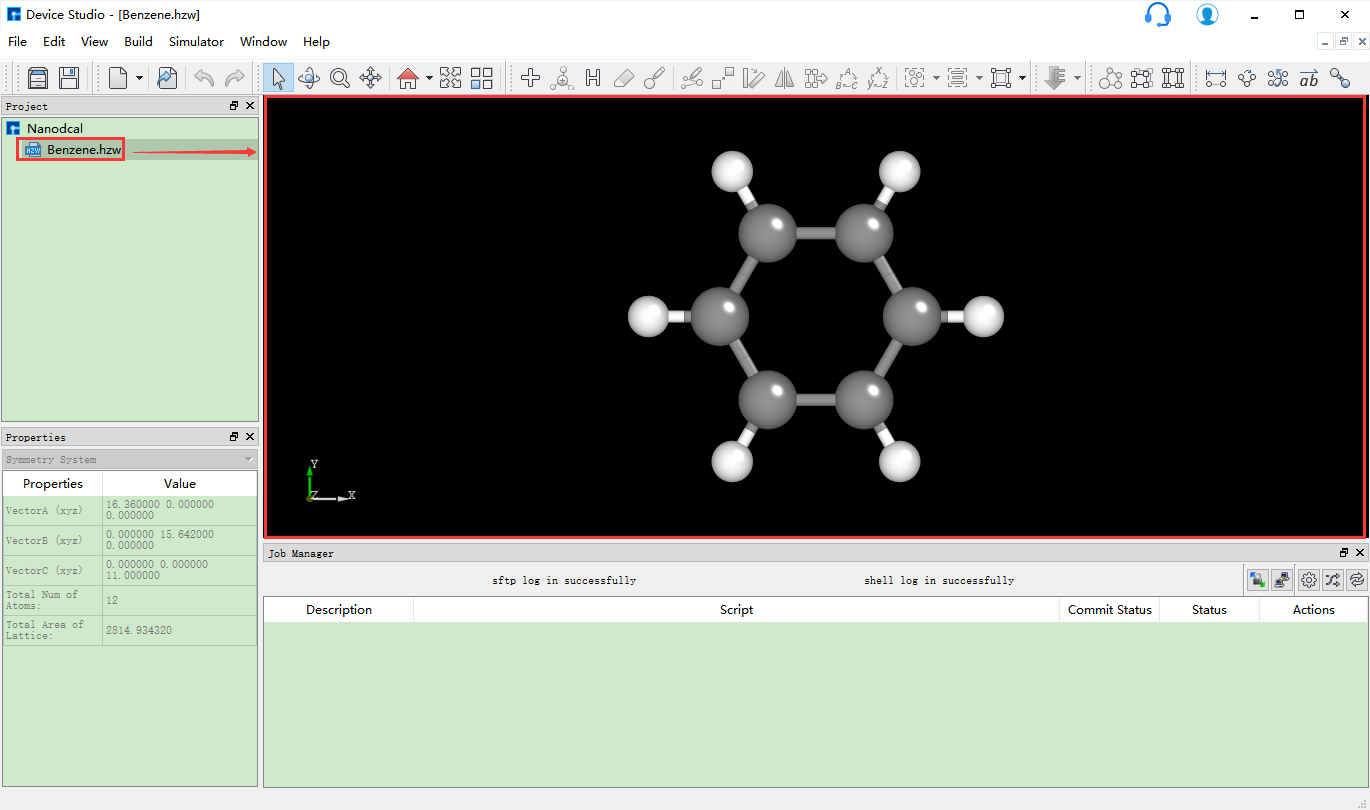Select the add hydrogen H tool
The image size is (1370, 810).
[x=593, y=78]
